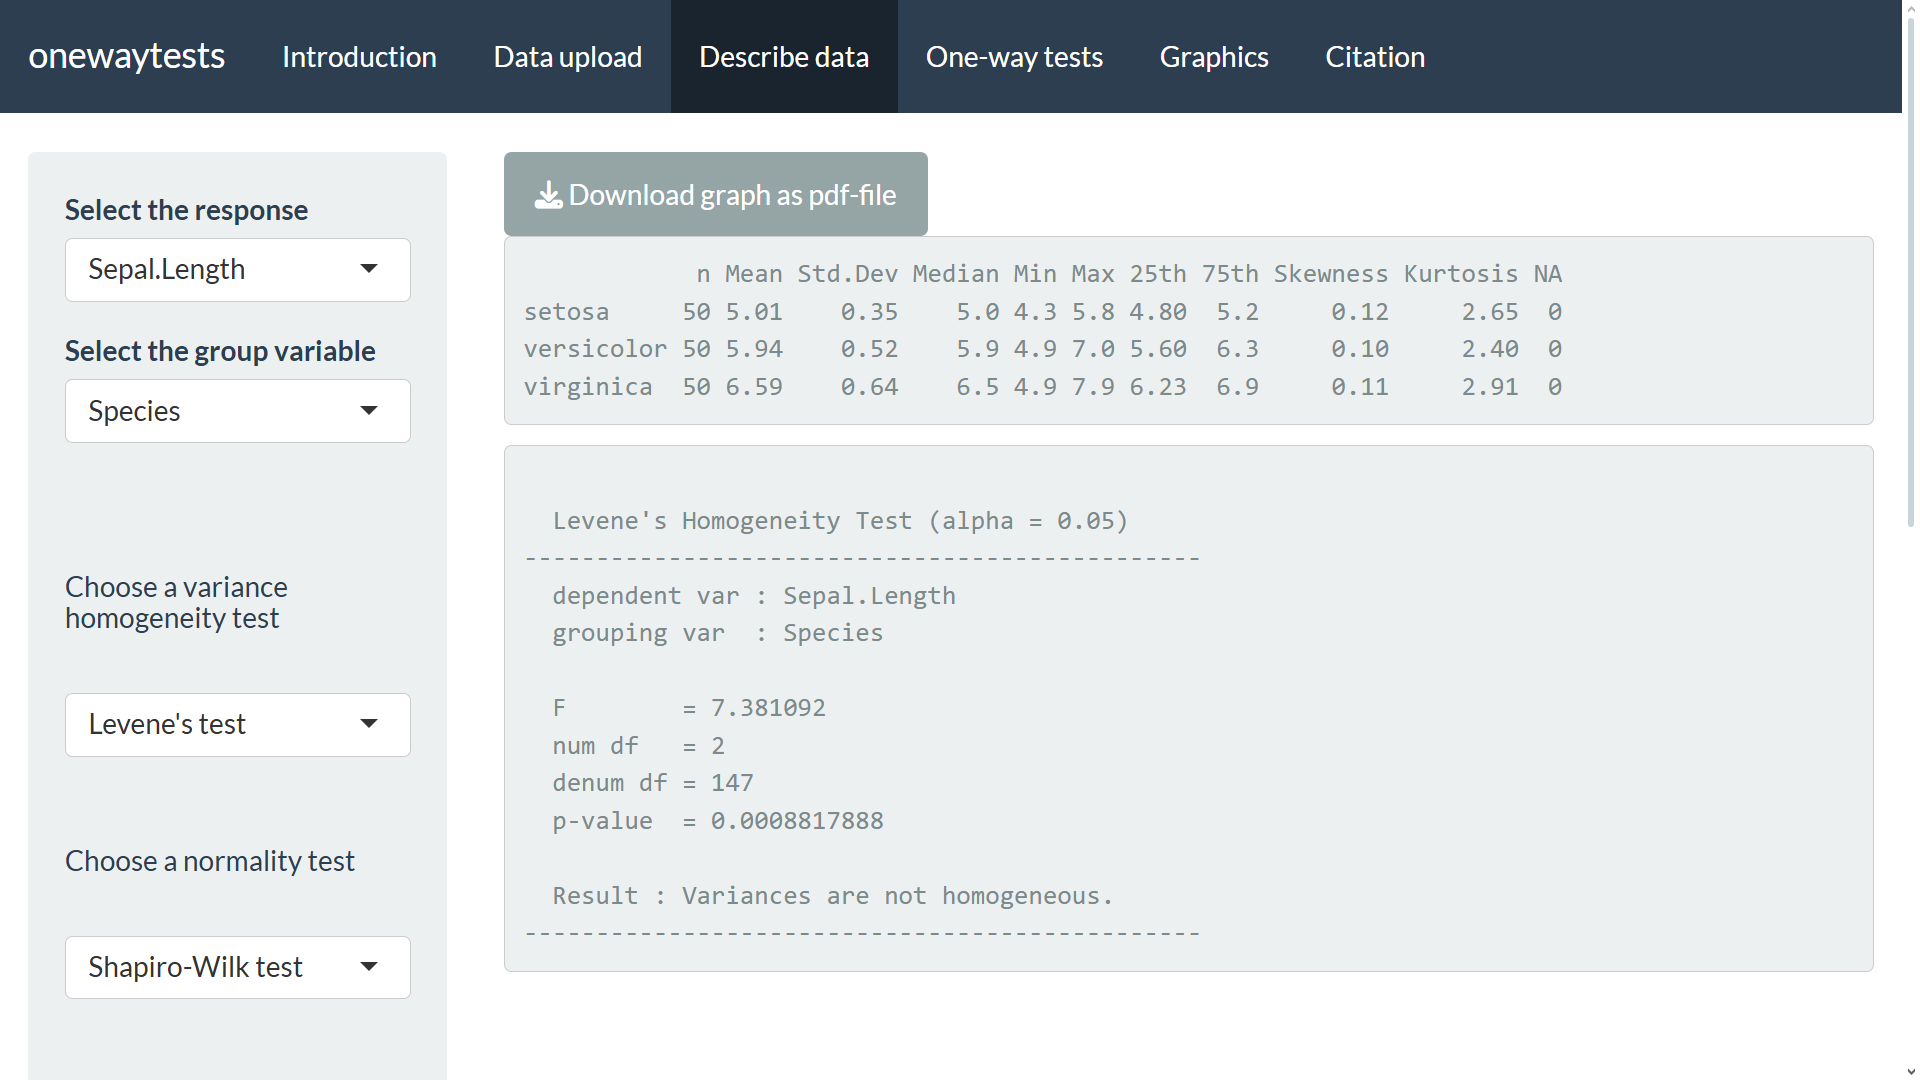
Task: Click the onewaytests brand link
Action: tap(127, 56)
